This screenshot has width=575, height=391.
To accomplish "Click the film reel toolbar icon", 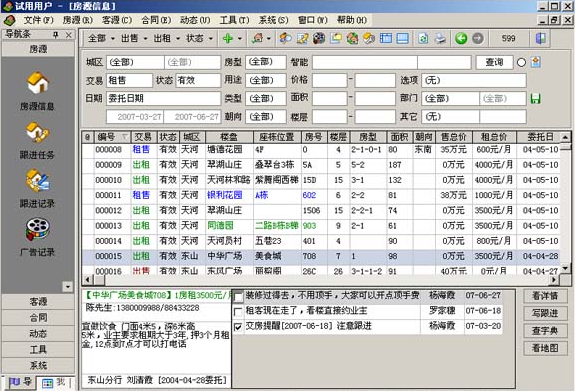I will [x=319, y=38].
